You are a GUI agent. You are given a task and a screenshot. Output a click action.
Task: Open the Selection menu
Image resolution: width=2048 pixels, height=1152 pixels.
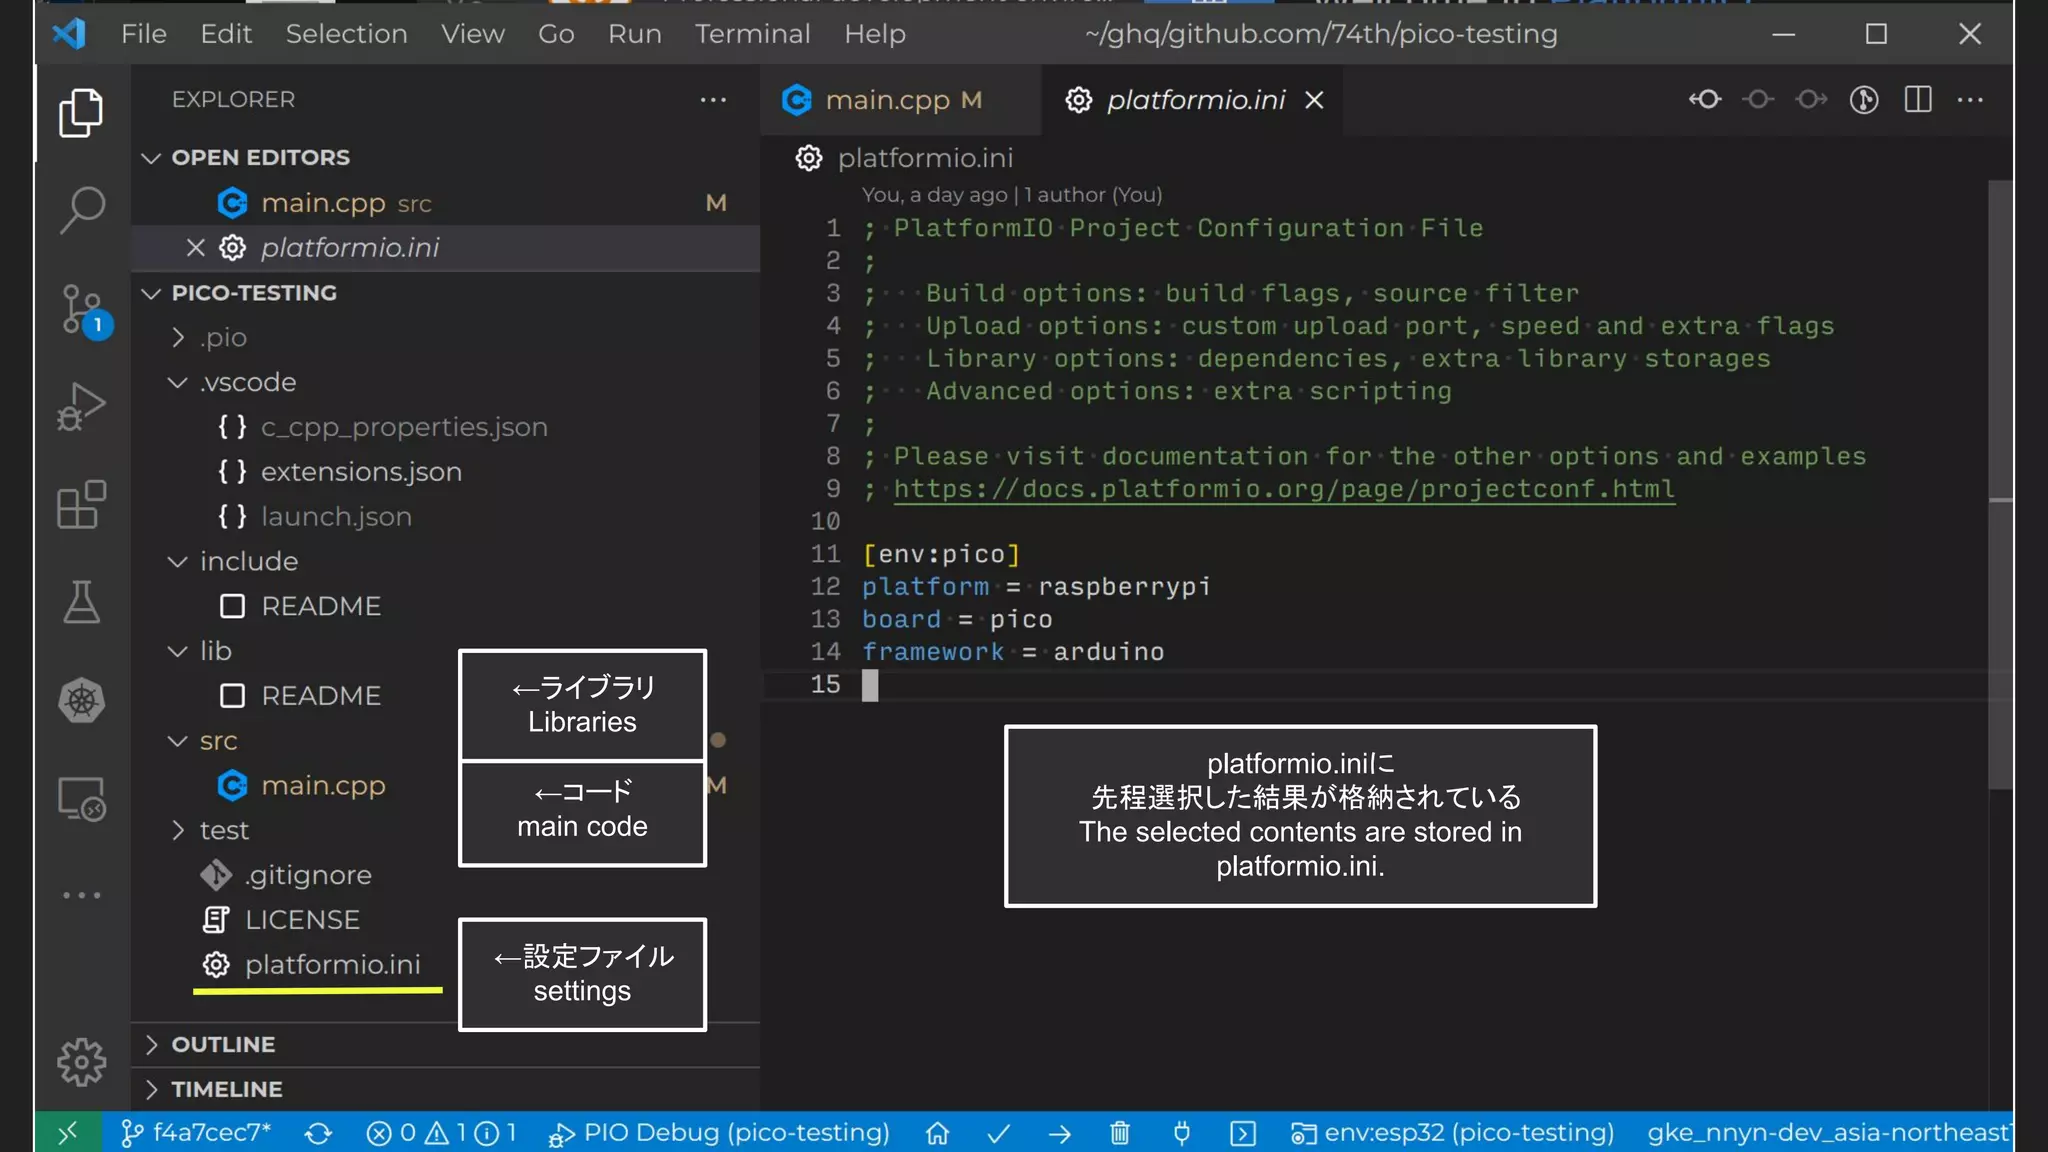click(x=346, y=34)
